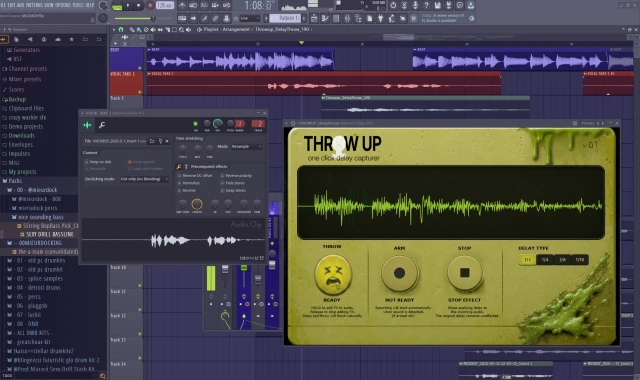Toggle Fade stereo option
Image resolution: width=640 pixels, height=380 pixels.
pyautogui.click(x=233, y=183)
